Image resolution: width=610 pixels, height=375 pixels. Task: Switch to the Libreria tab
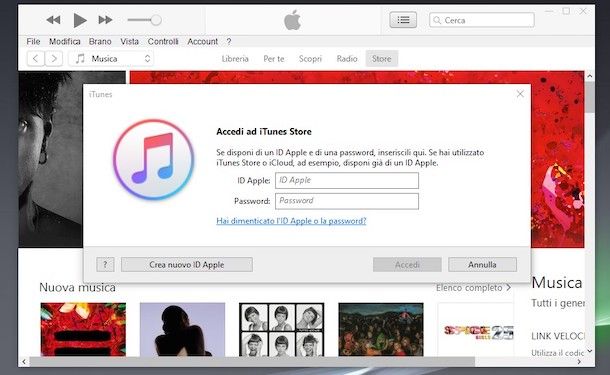tap(235, 59)
